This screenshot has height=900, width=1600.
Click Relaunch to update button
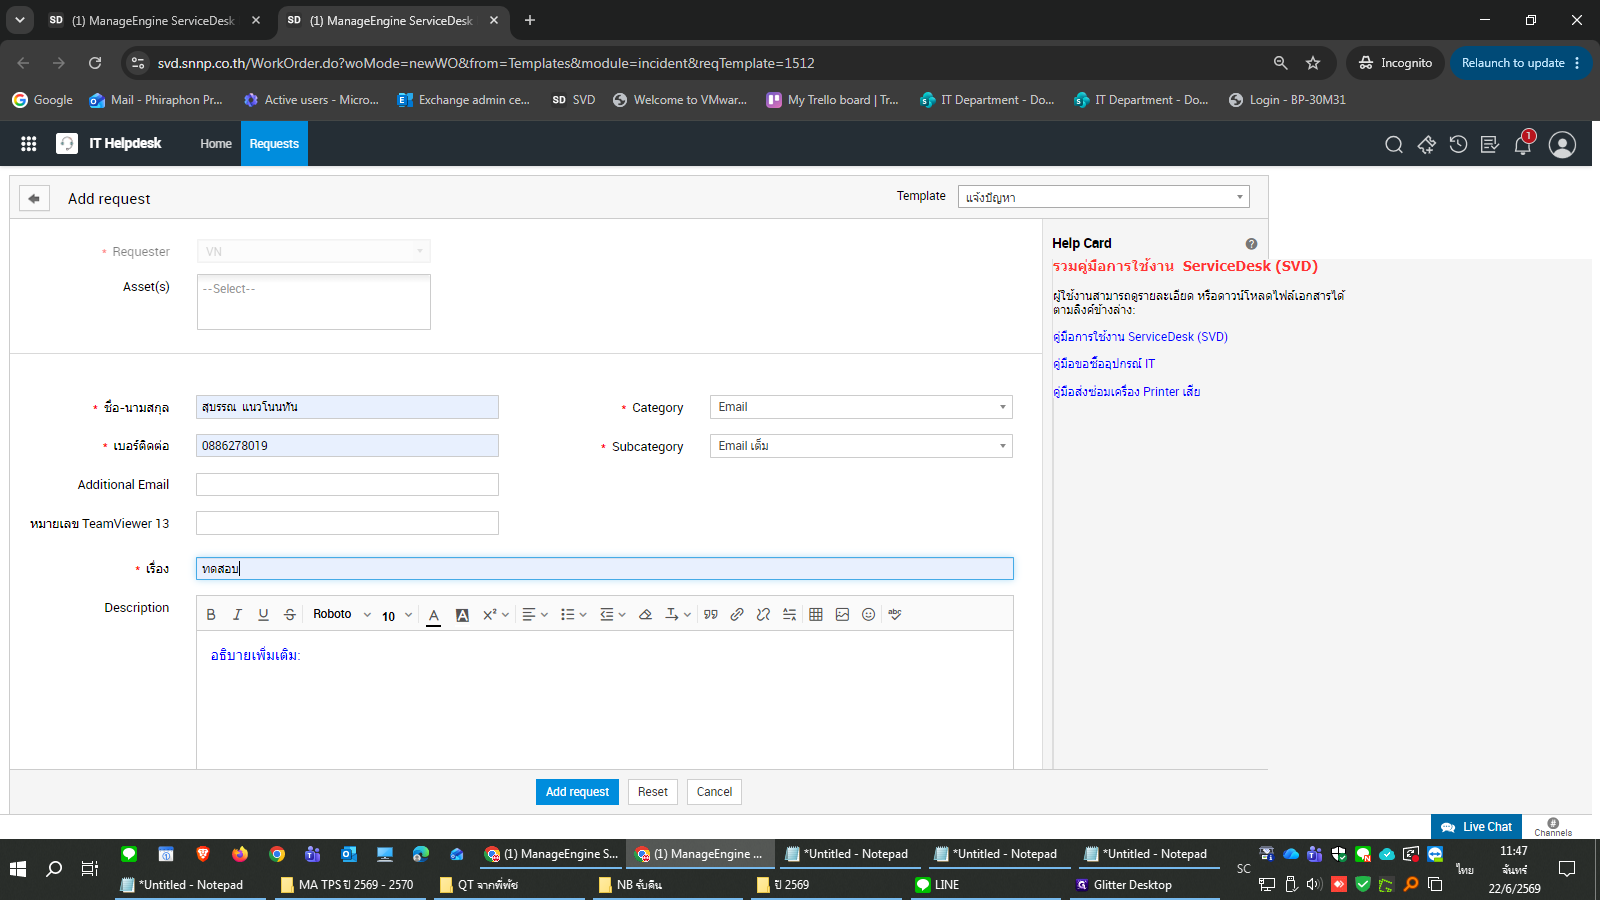(1520, 63)
